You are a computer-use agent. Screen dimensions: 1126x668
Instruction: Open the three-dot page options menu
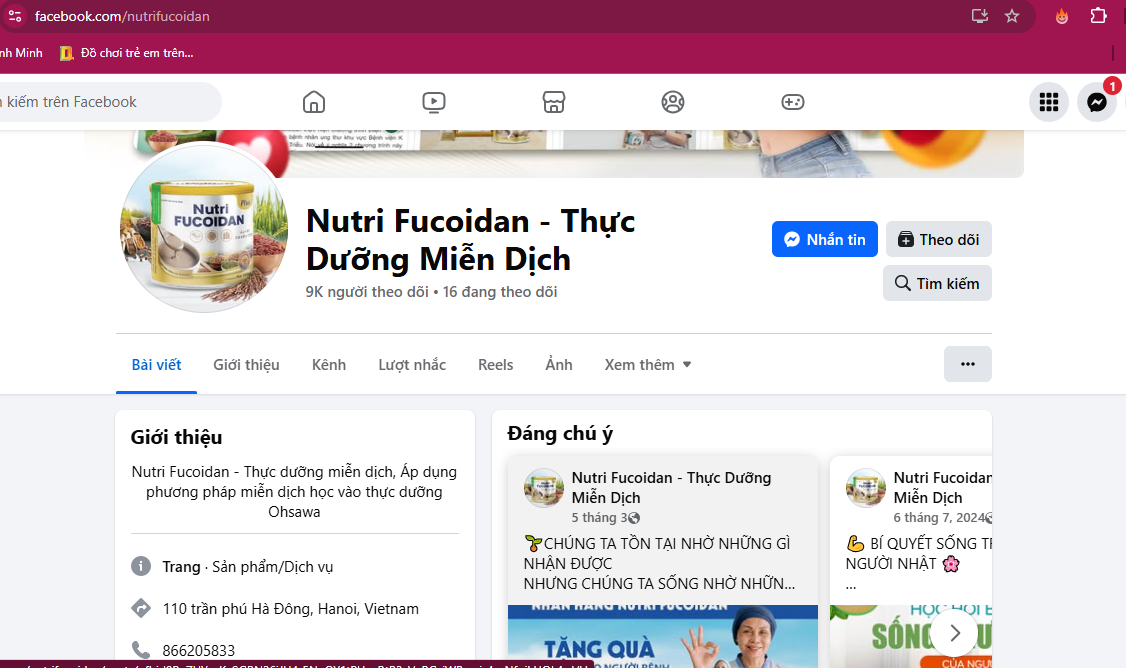[x=967, y=364]
